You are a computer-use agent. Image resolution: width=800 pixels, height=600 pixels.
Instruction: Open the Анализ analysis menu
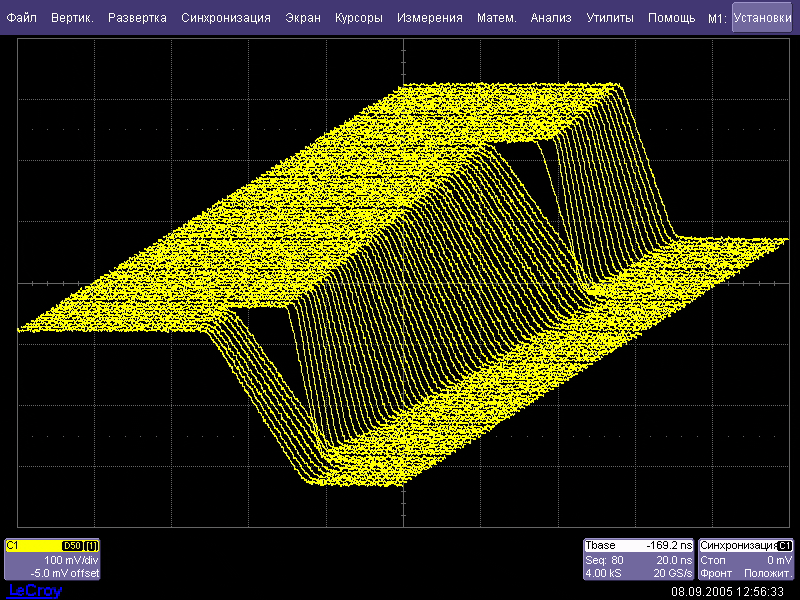(551, 18)
